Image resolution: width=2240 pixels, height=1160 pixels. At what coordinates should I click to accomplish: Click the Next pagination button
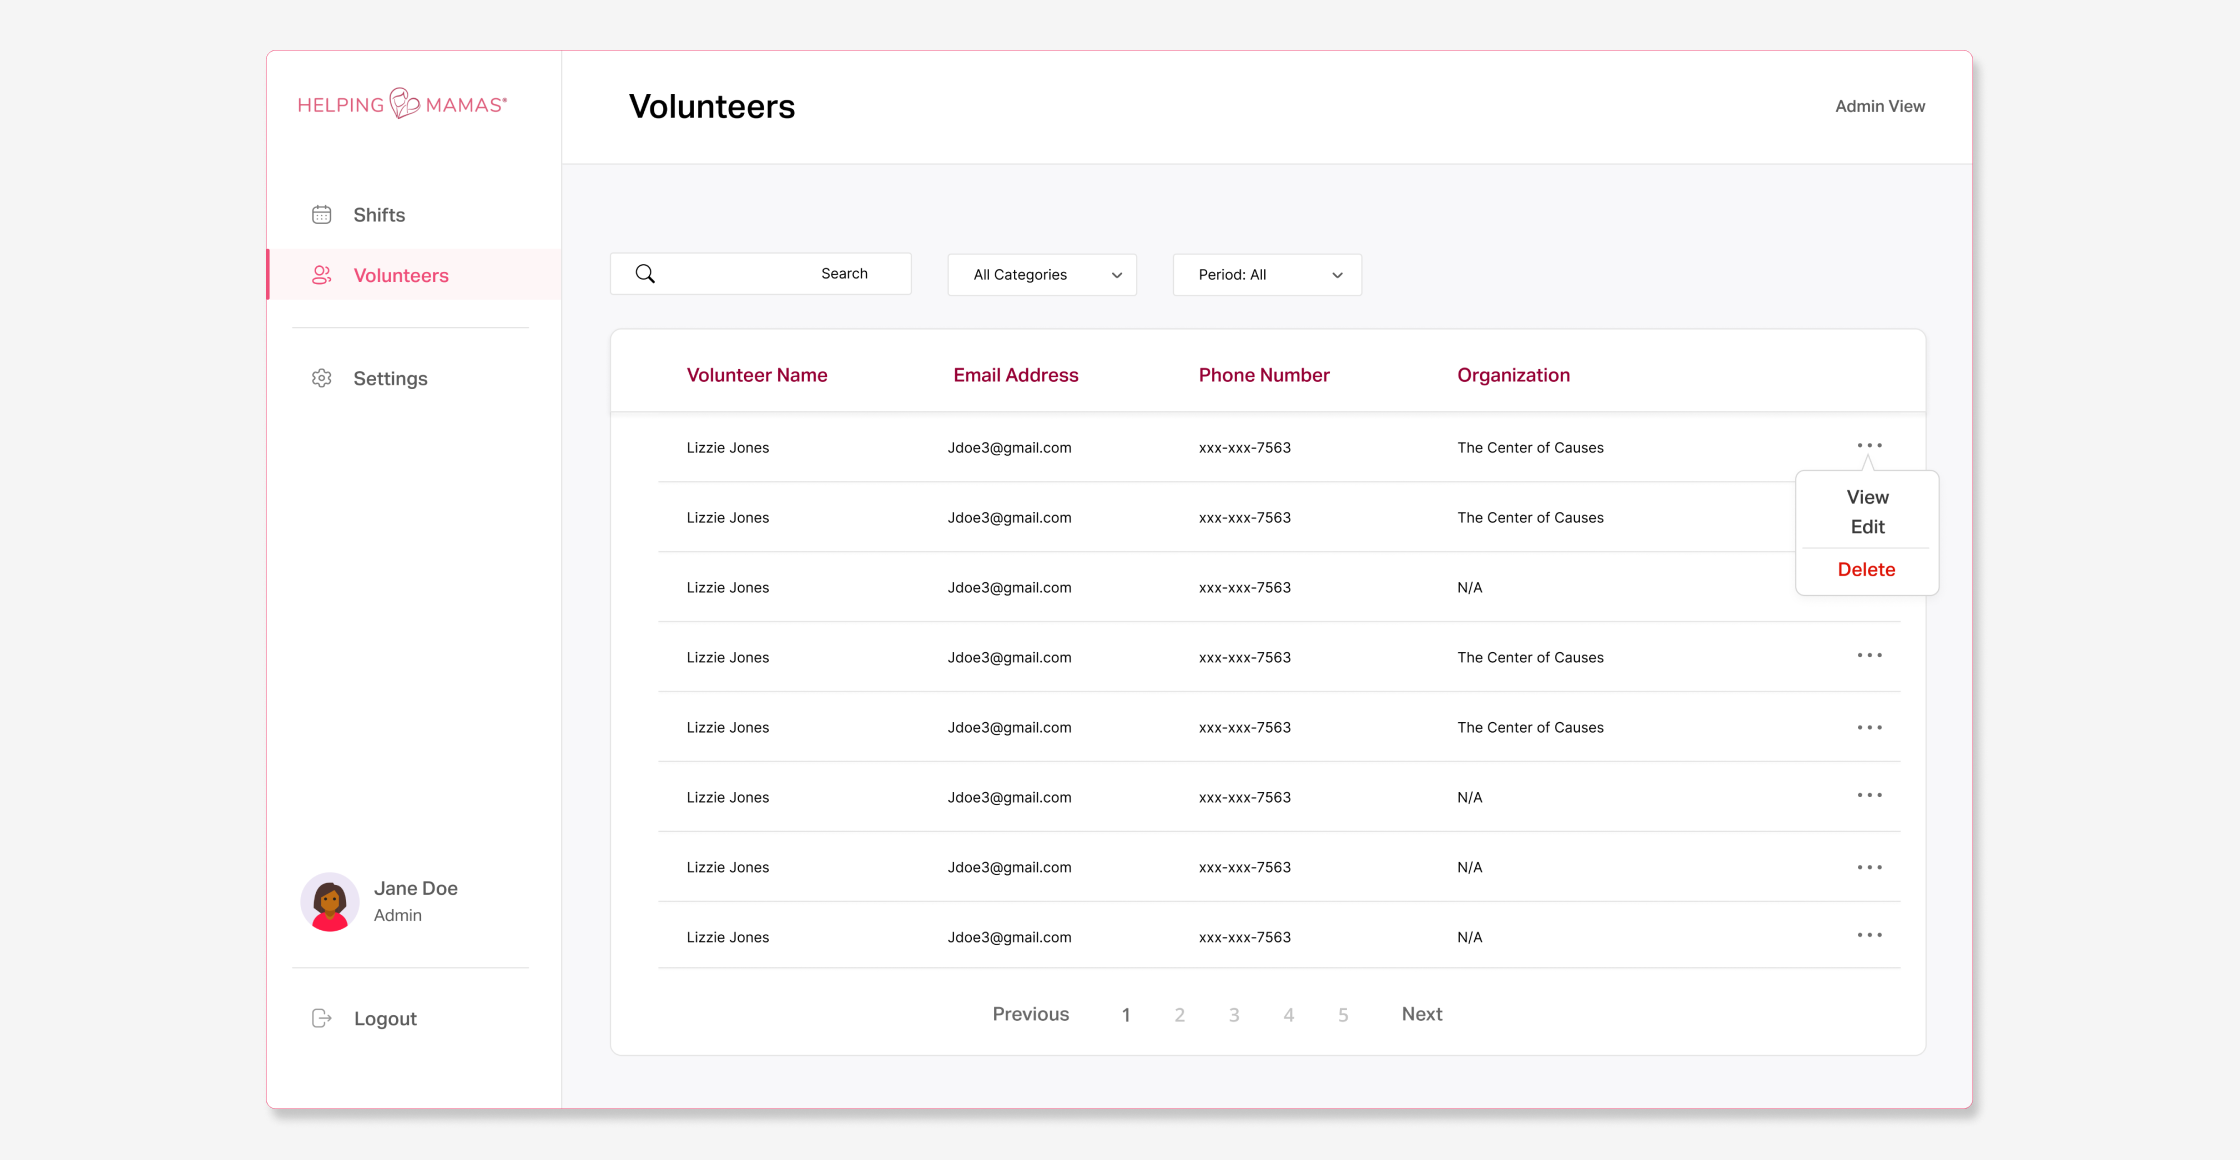tap(1422, 1014)
